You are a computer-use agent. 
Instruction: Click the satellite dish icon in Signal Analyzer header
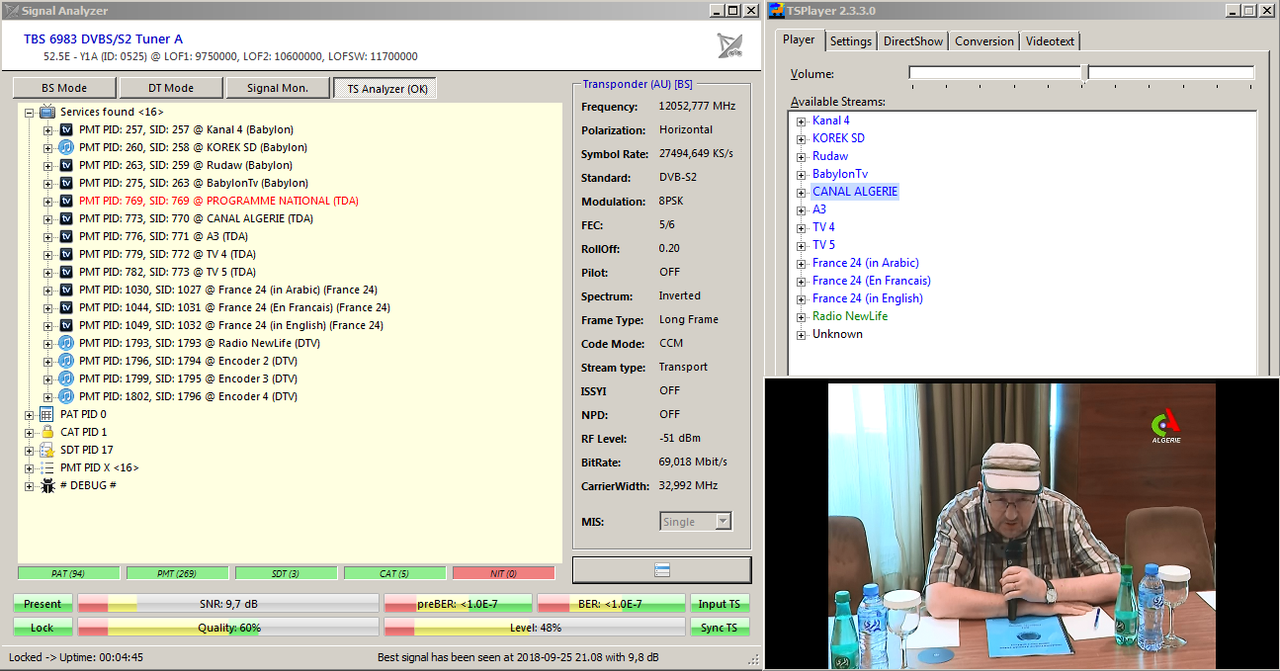coord(730,46)
